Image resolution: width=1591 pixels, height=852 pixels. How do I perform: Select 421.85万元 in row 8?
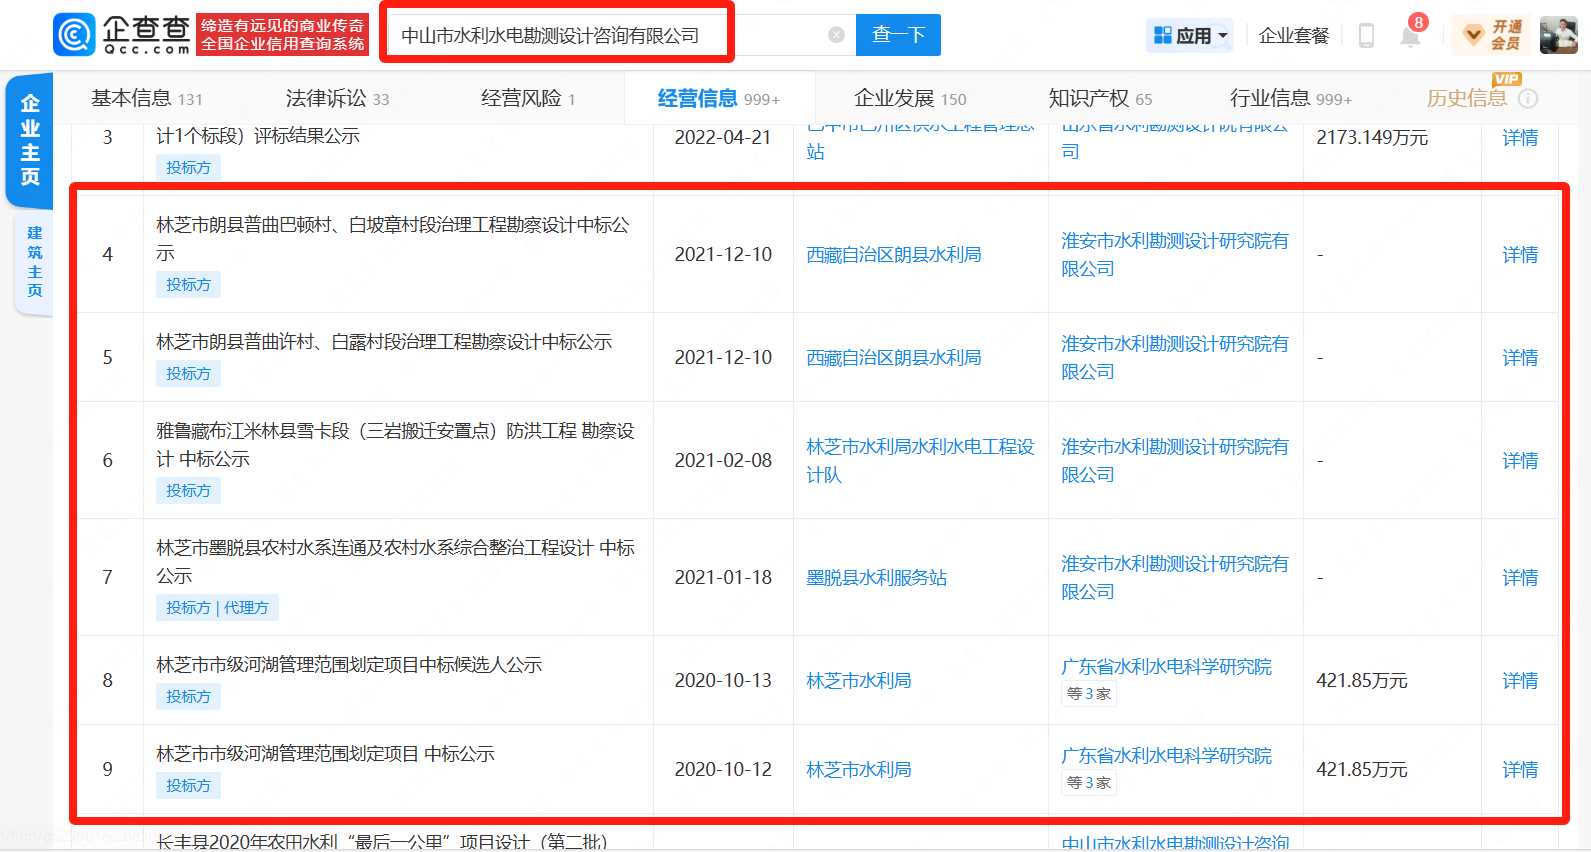[x=1361, y=680]
